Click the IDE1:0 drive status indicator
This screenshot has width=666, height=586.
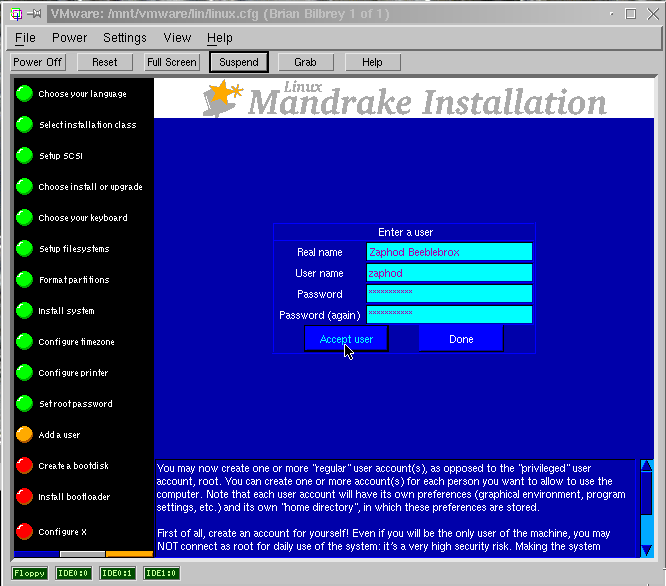pos(161,573)
